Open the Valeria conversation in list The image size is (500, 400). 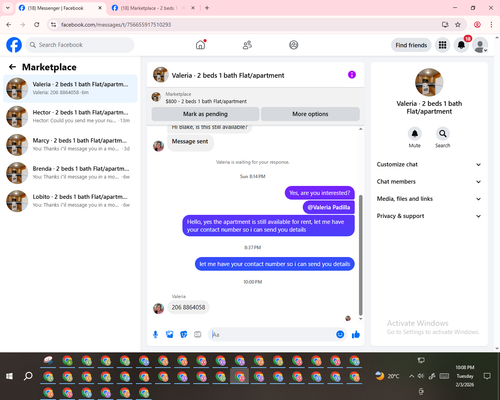[x=70, y=88]
